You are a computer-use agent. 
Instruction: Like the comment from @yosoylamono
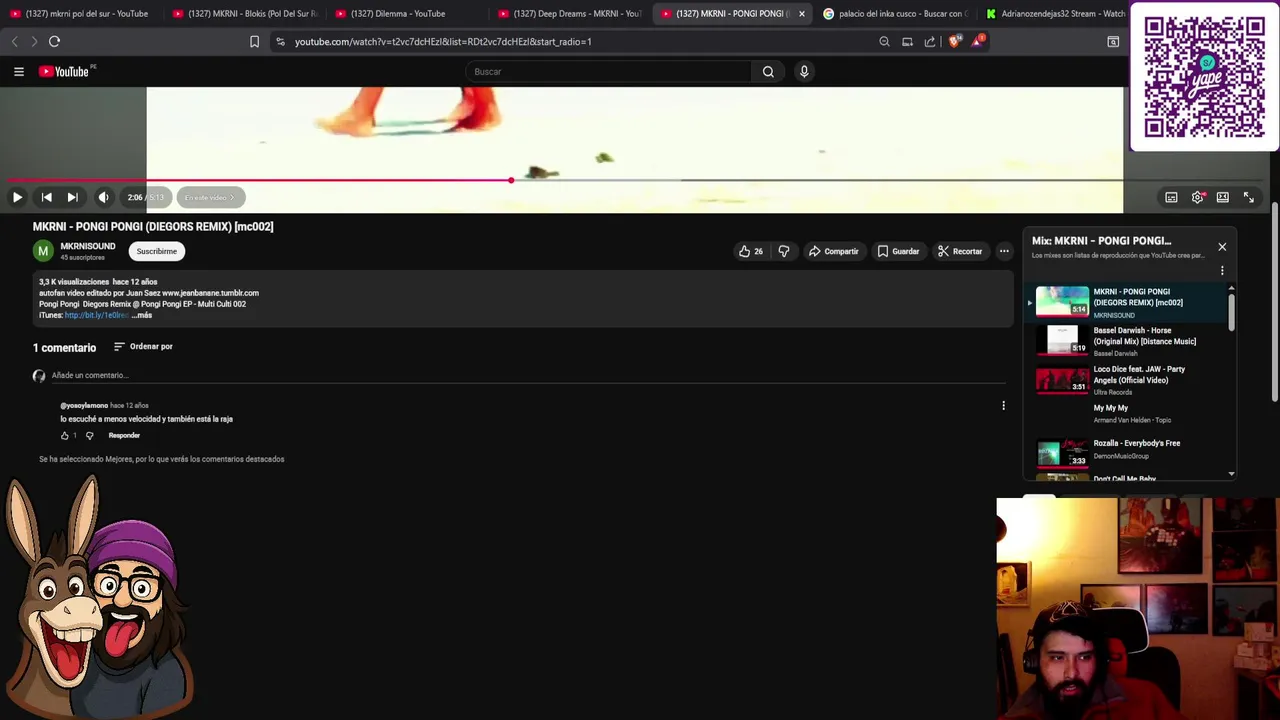click(65, 436)
